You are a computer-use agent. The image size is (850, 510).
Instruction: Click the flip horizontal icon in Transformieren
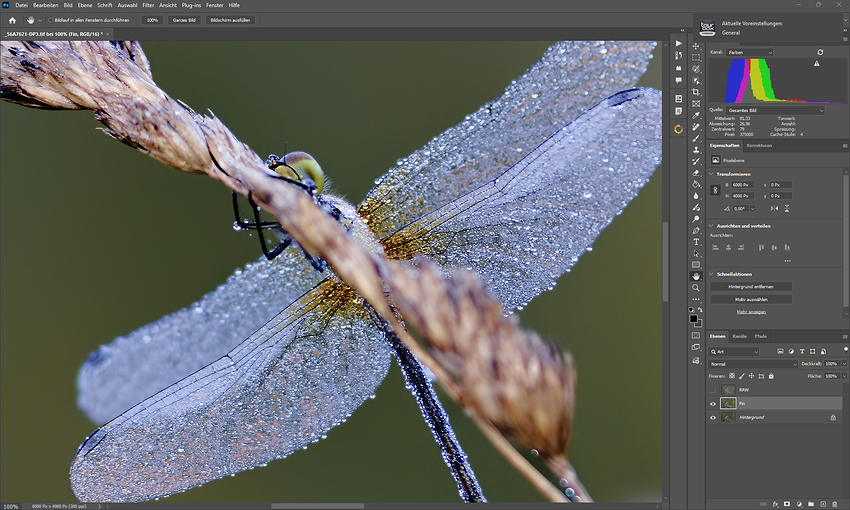(774, 208)
